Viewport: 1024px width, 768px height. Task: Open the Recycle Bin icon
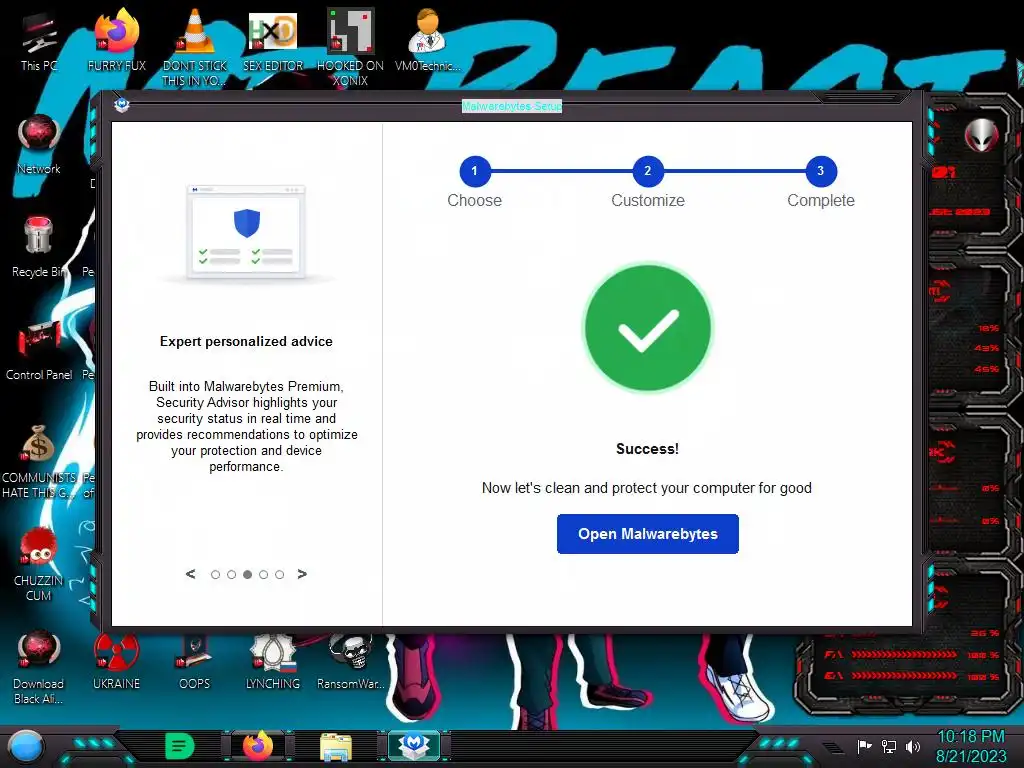pos(39,248)
